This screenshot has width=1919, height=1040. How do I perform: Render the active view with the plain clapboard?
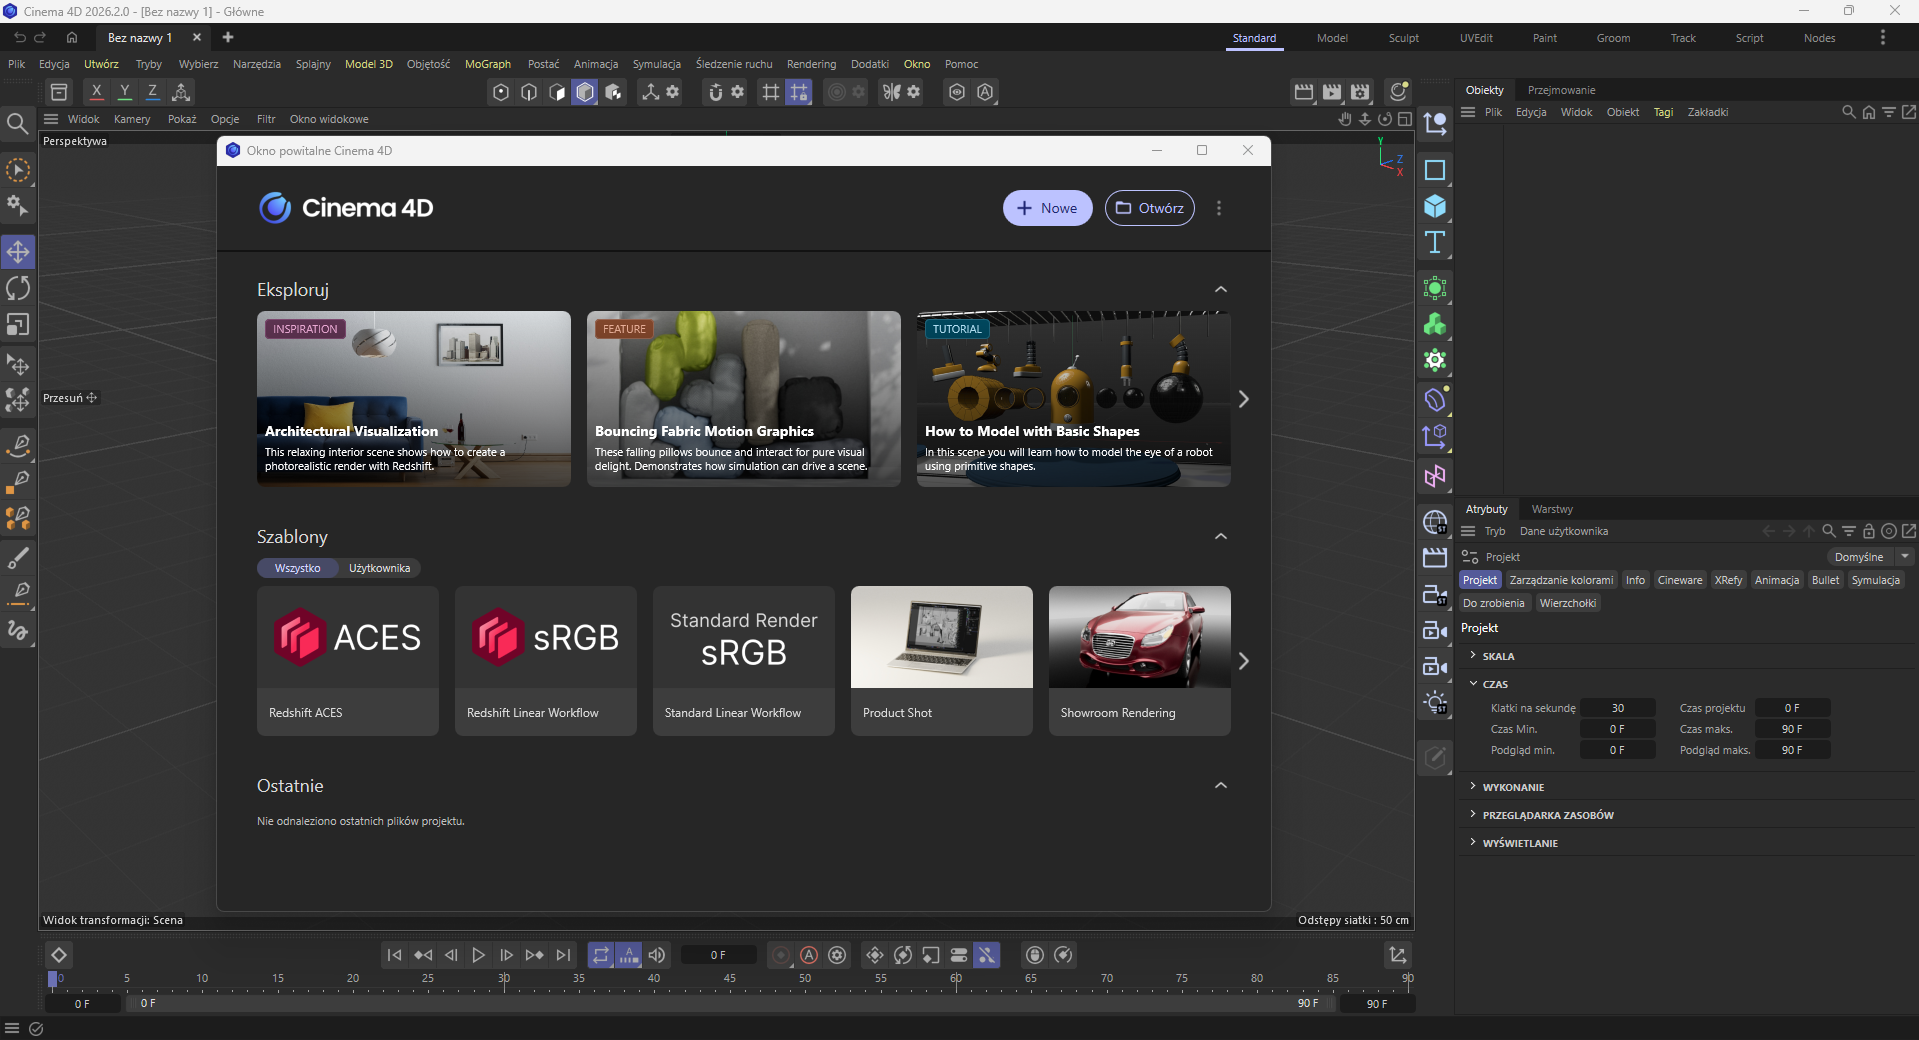1304,92
